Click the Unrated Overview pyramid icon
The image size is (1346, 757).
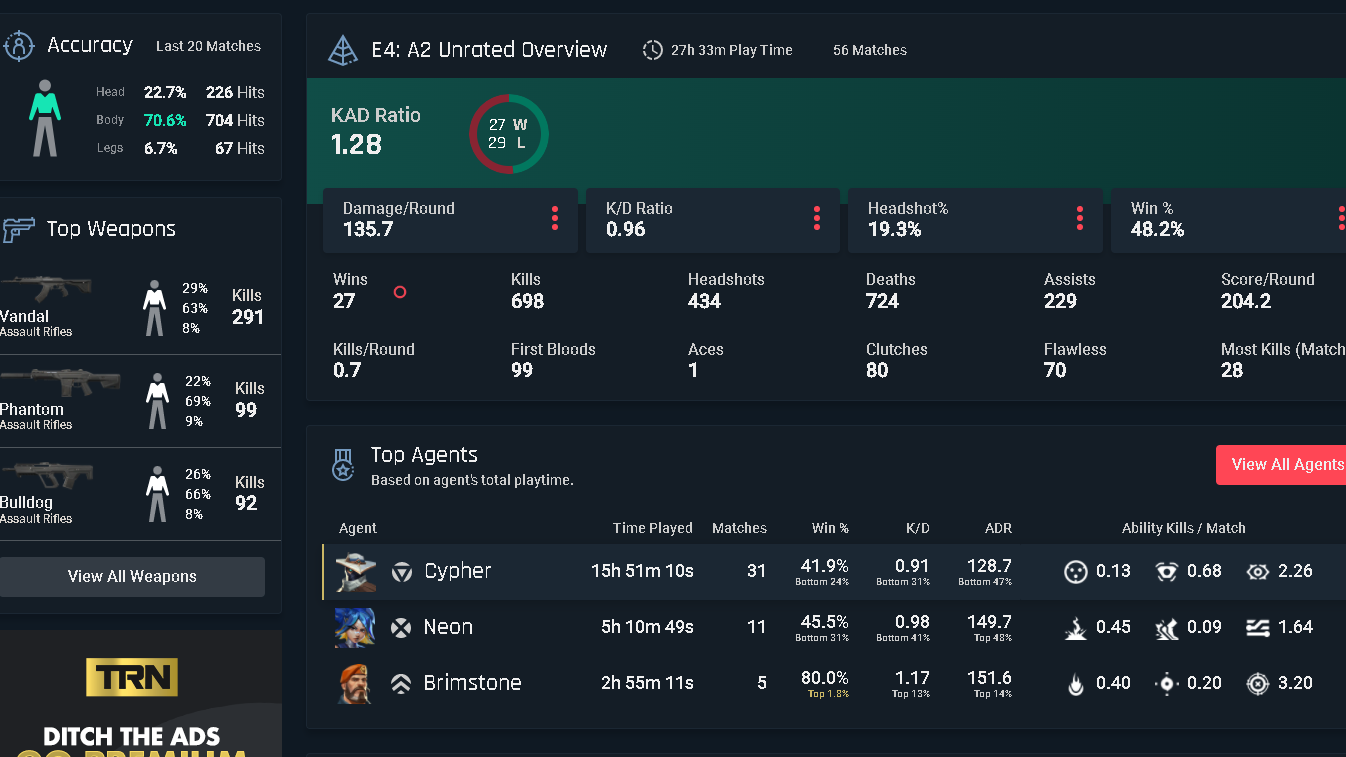tap(343, 50)
